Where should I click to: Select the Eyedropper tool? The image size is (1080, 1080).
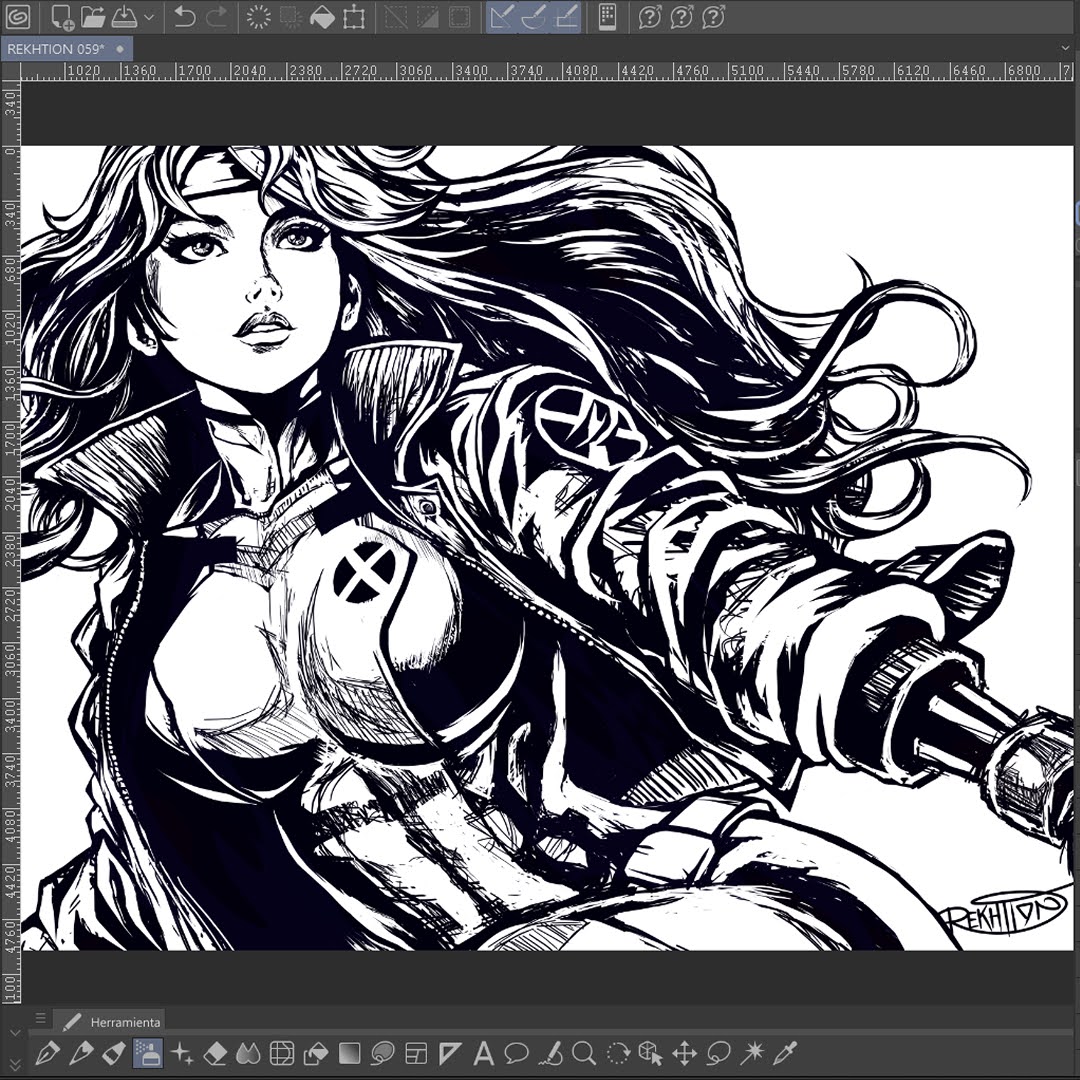click(x=785, y=1053)
